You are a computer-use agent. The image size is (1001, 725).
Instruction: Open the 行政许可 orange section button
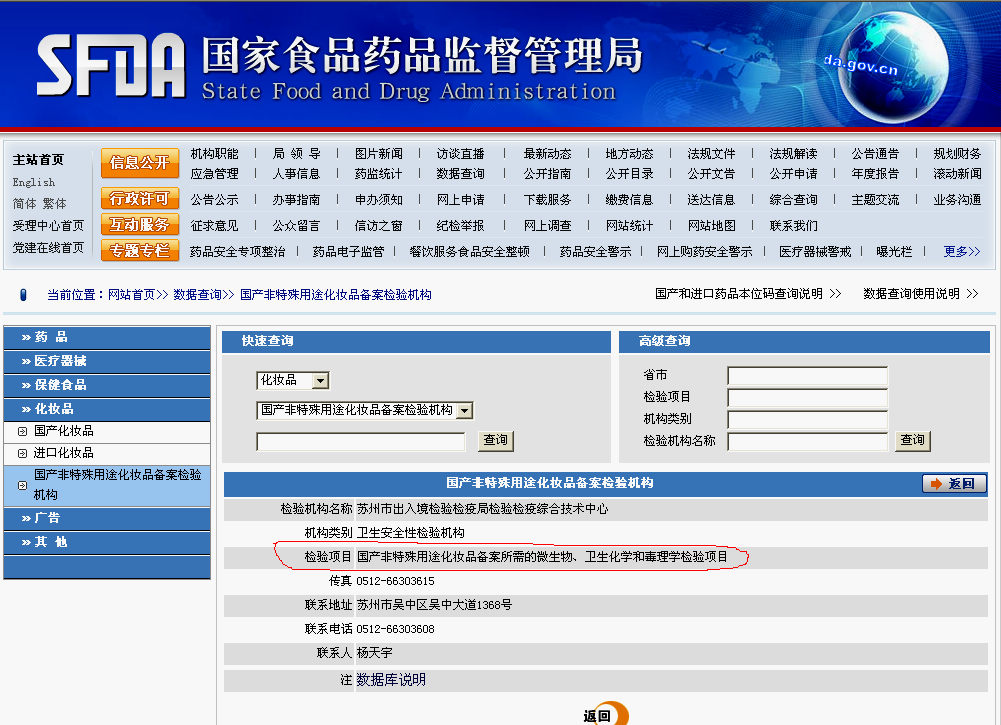tap(140, 198)
